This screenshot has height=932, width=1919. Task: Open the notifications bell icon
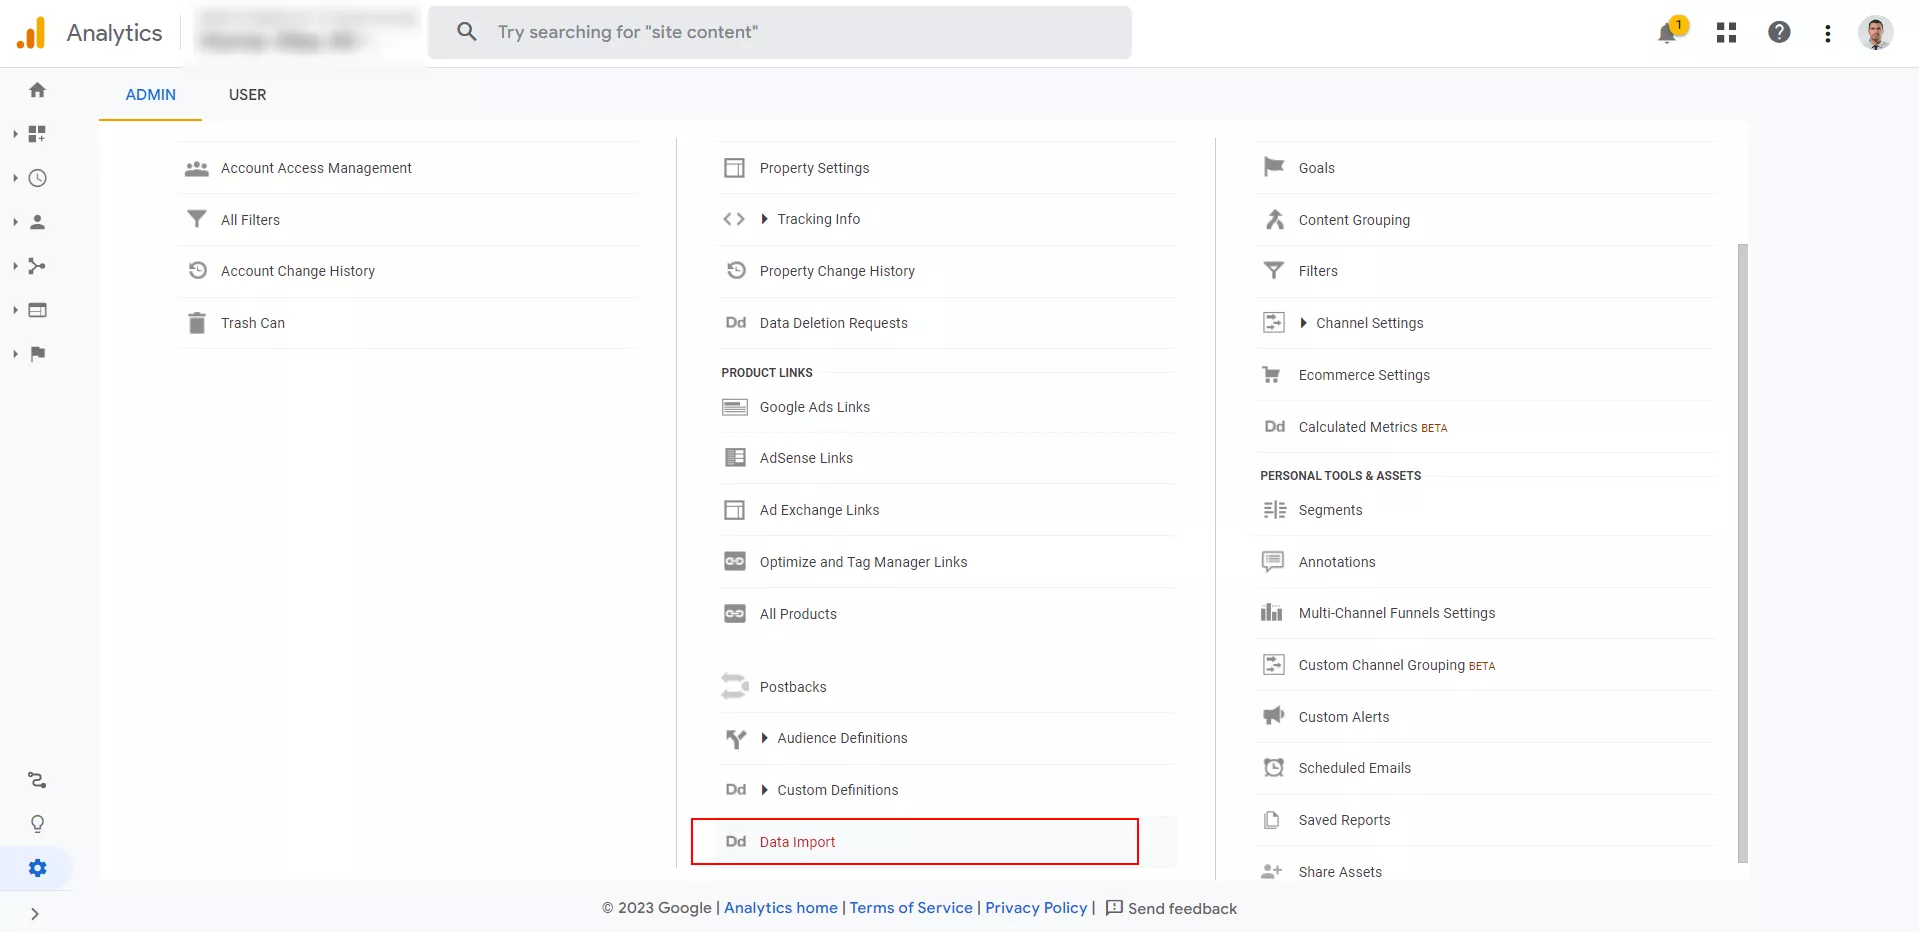1667,33
